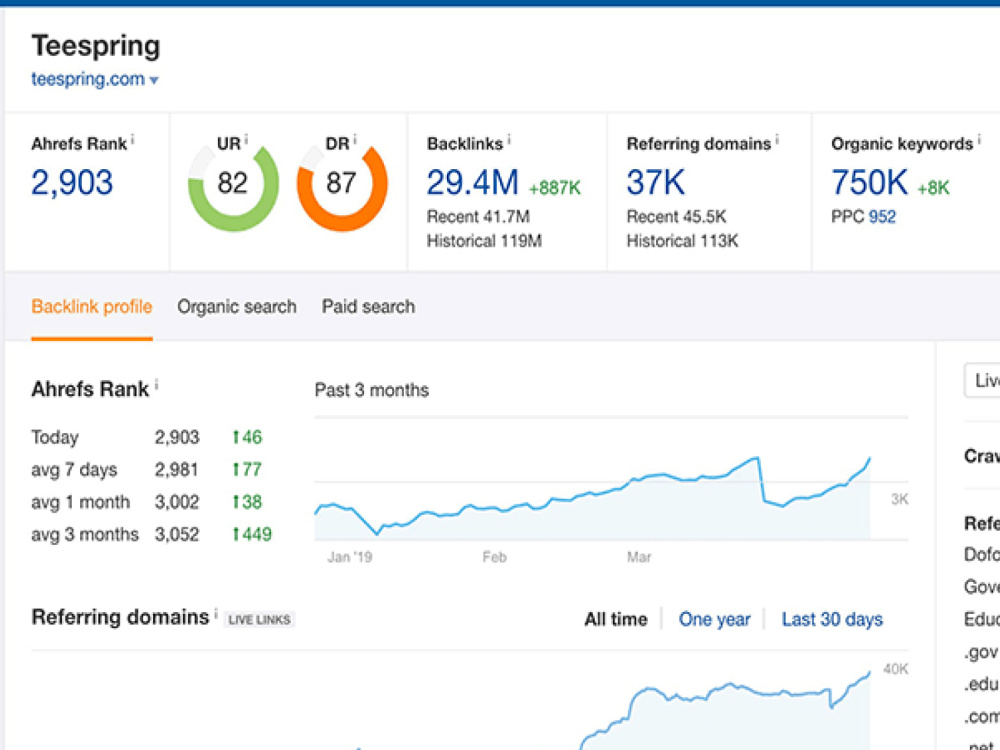
Task: Click info icon beside Ahrefs Rank chart title
Action: tap(156, 385)
